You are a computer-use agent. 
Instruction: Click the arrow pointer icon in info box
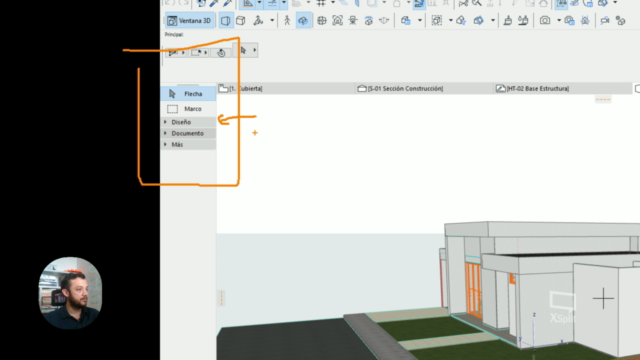point(243,50)
